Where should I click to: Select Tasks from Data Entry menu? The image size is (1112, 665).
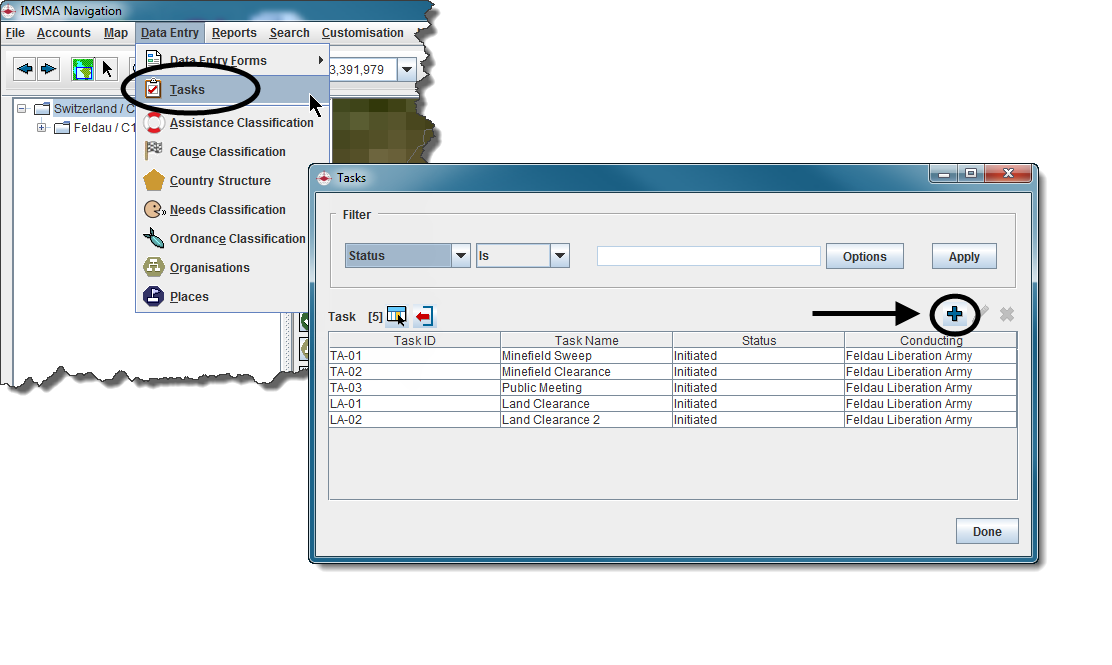tap(187, 90)
